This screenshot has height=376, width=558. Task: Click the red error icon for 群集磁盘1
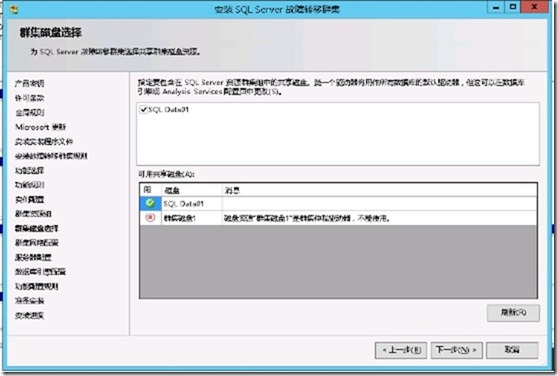click(x=150, y=217)
